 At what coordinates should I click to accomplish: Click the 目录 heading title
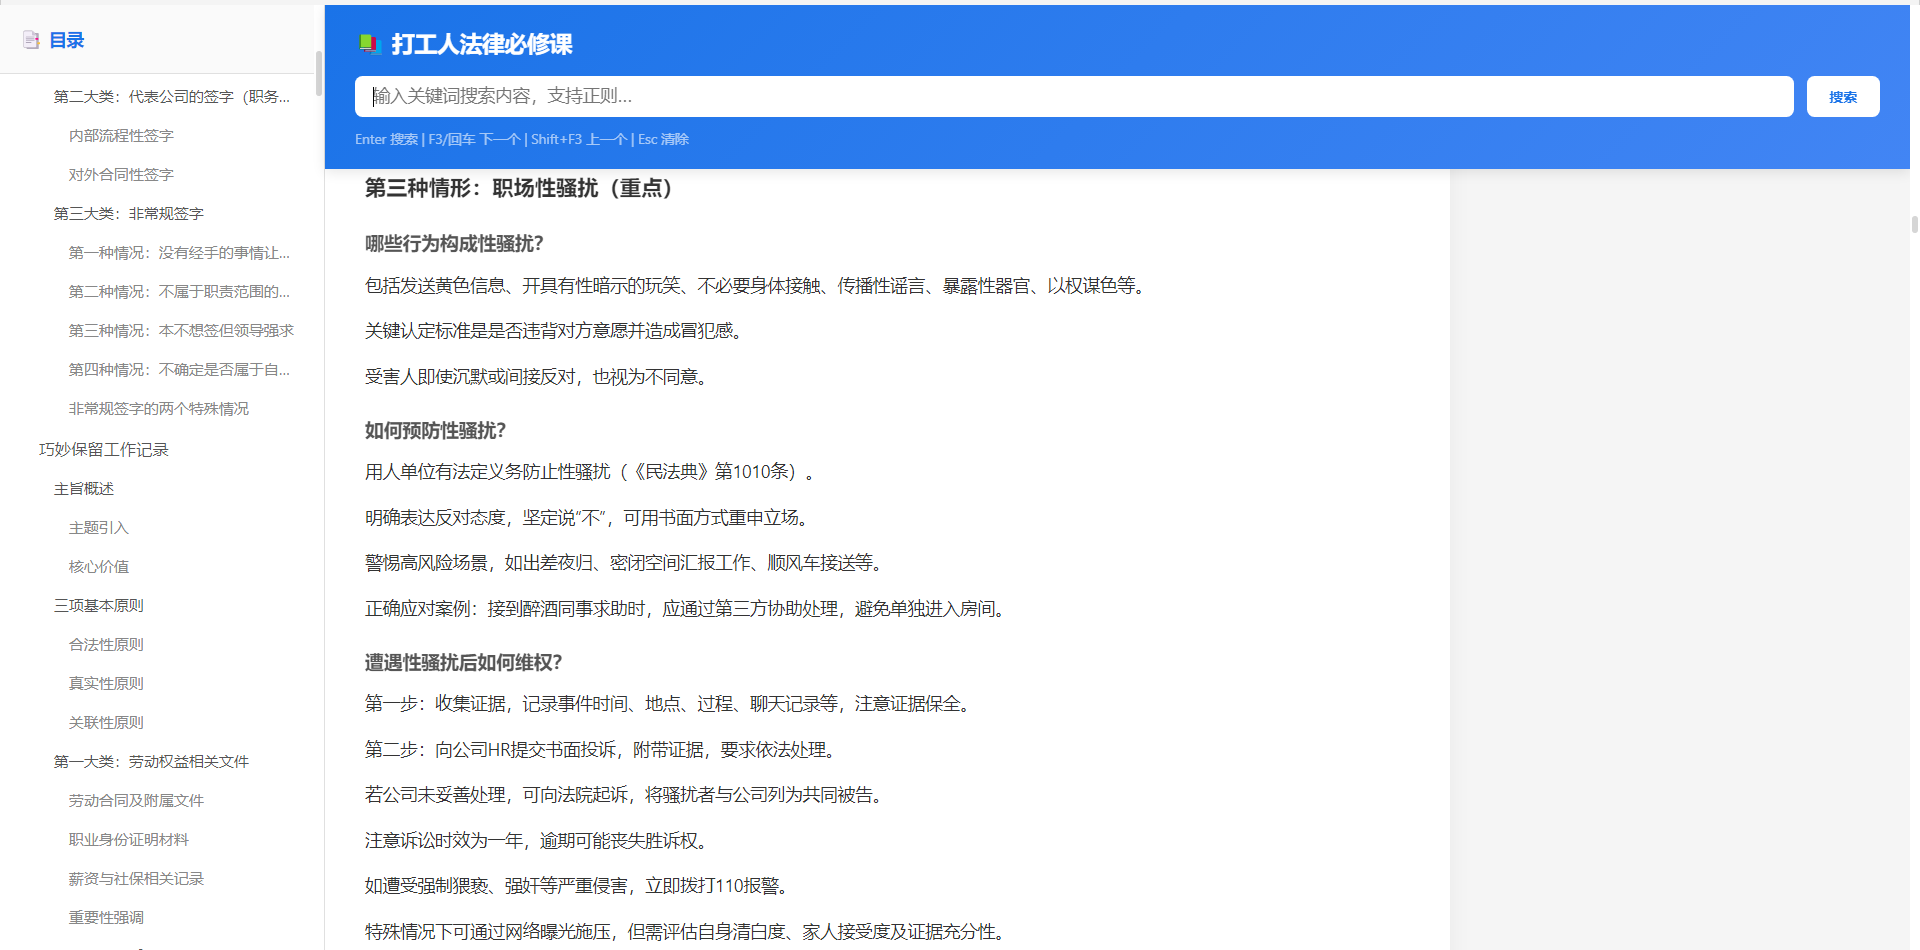pos(67,40)
